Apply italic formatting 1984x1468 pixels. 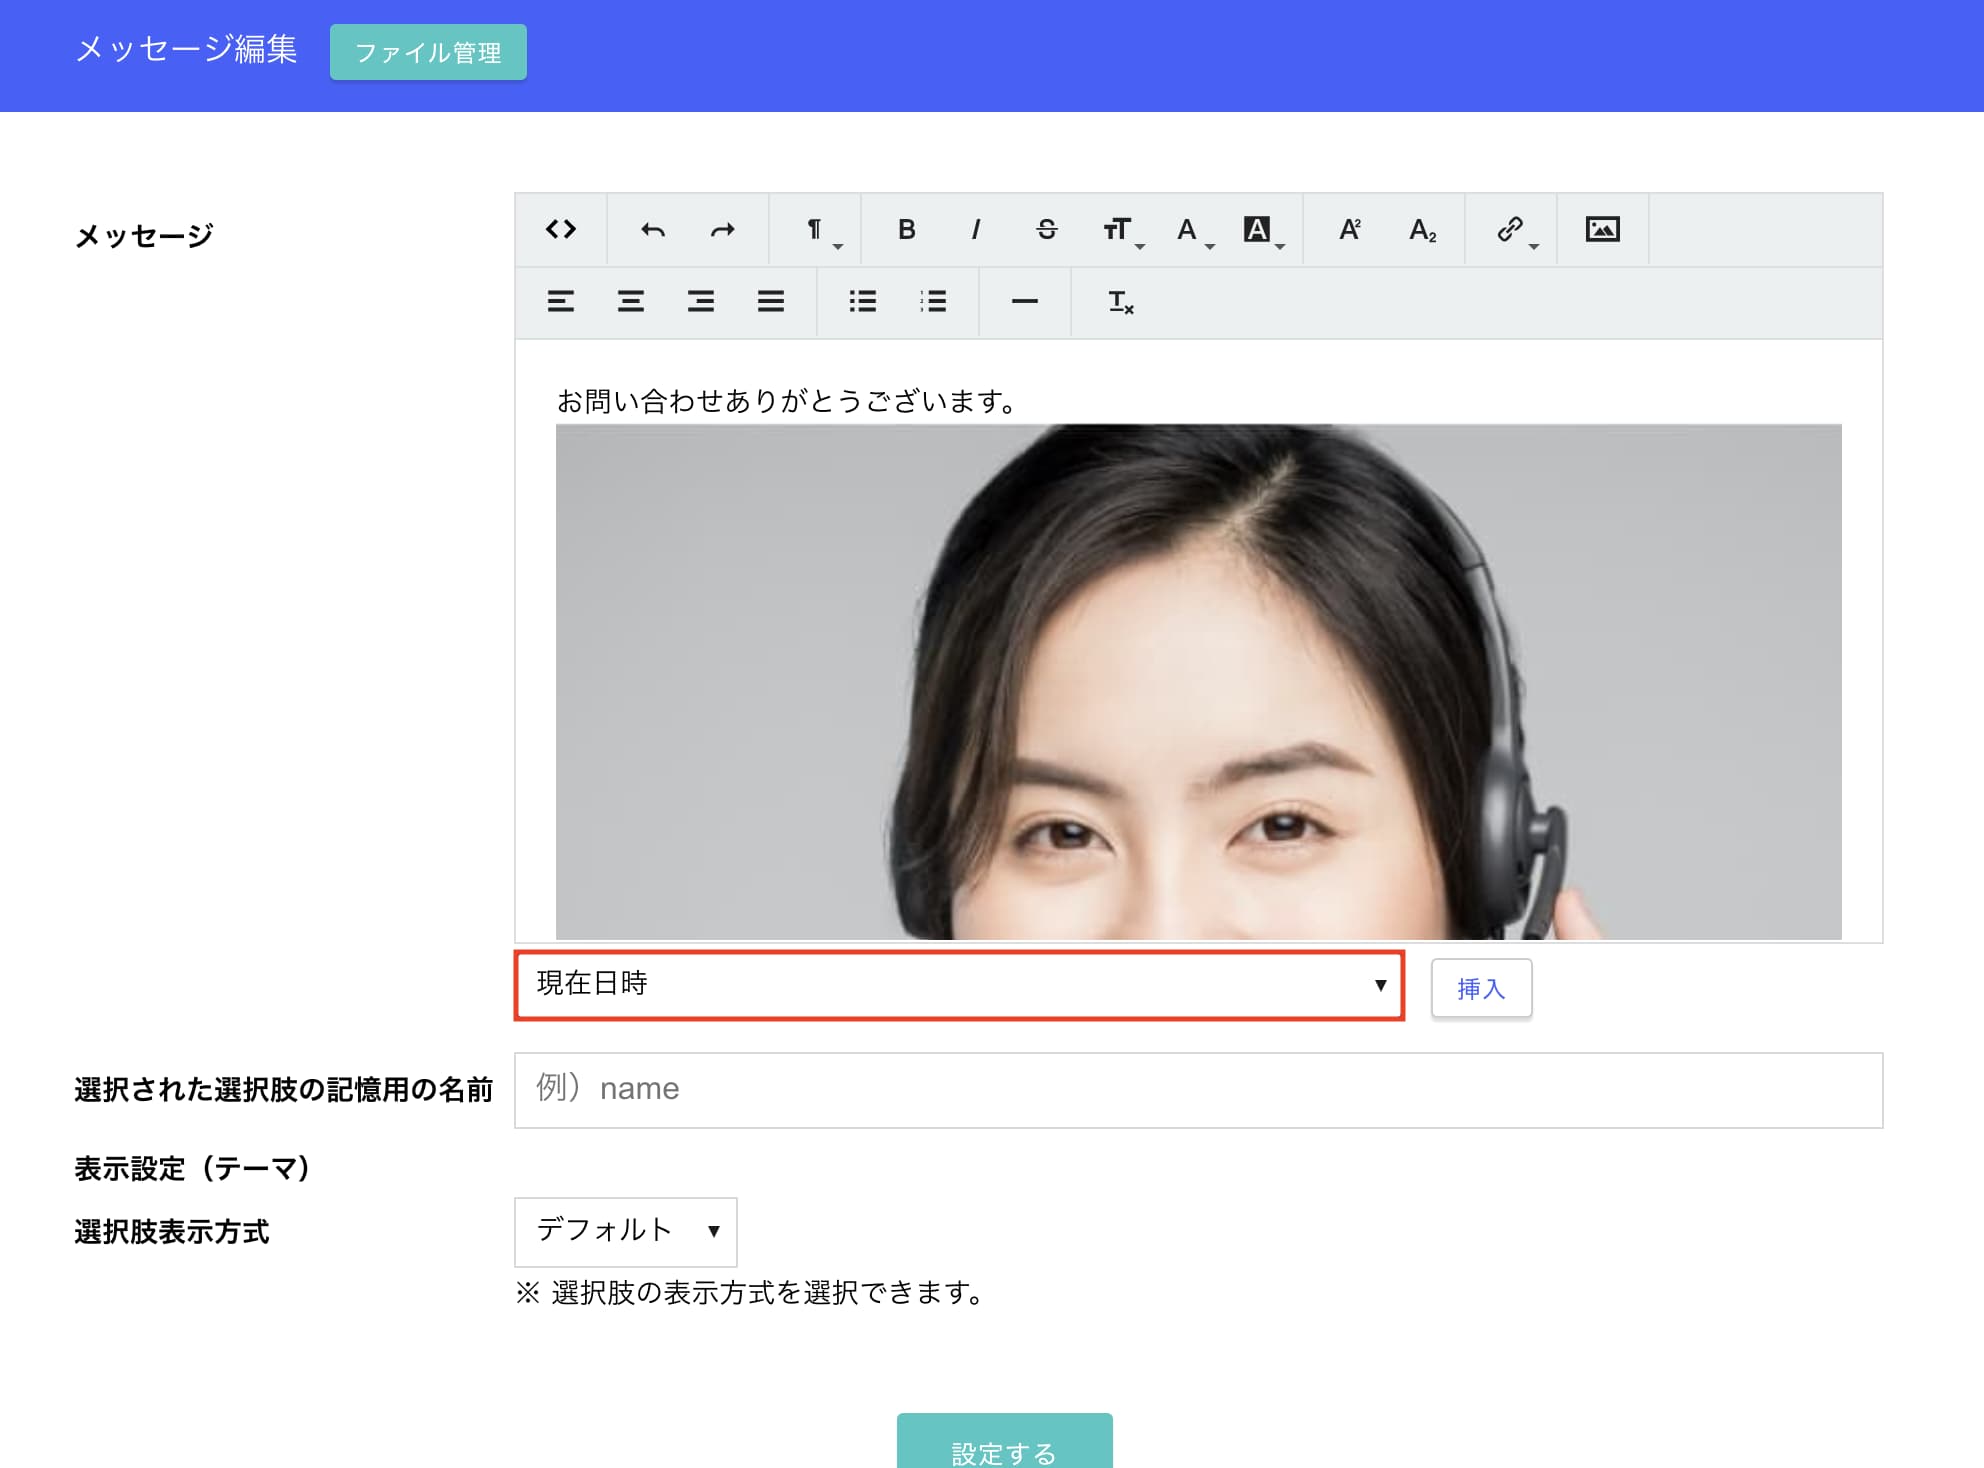[x=976, y=230]
